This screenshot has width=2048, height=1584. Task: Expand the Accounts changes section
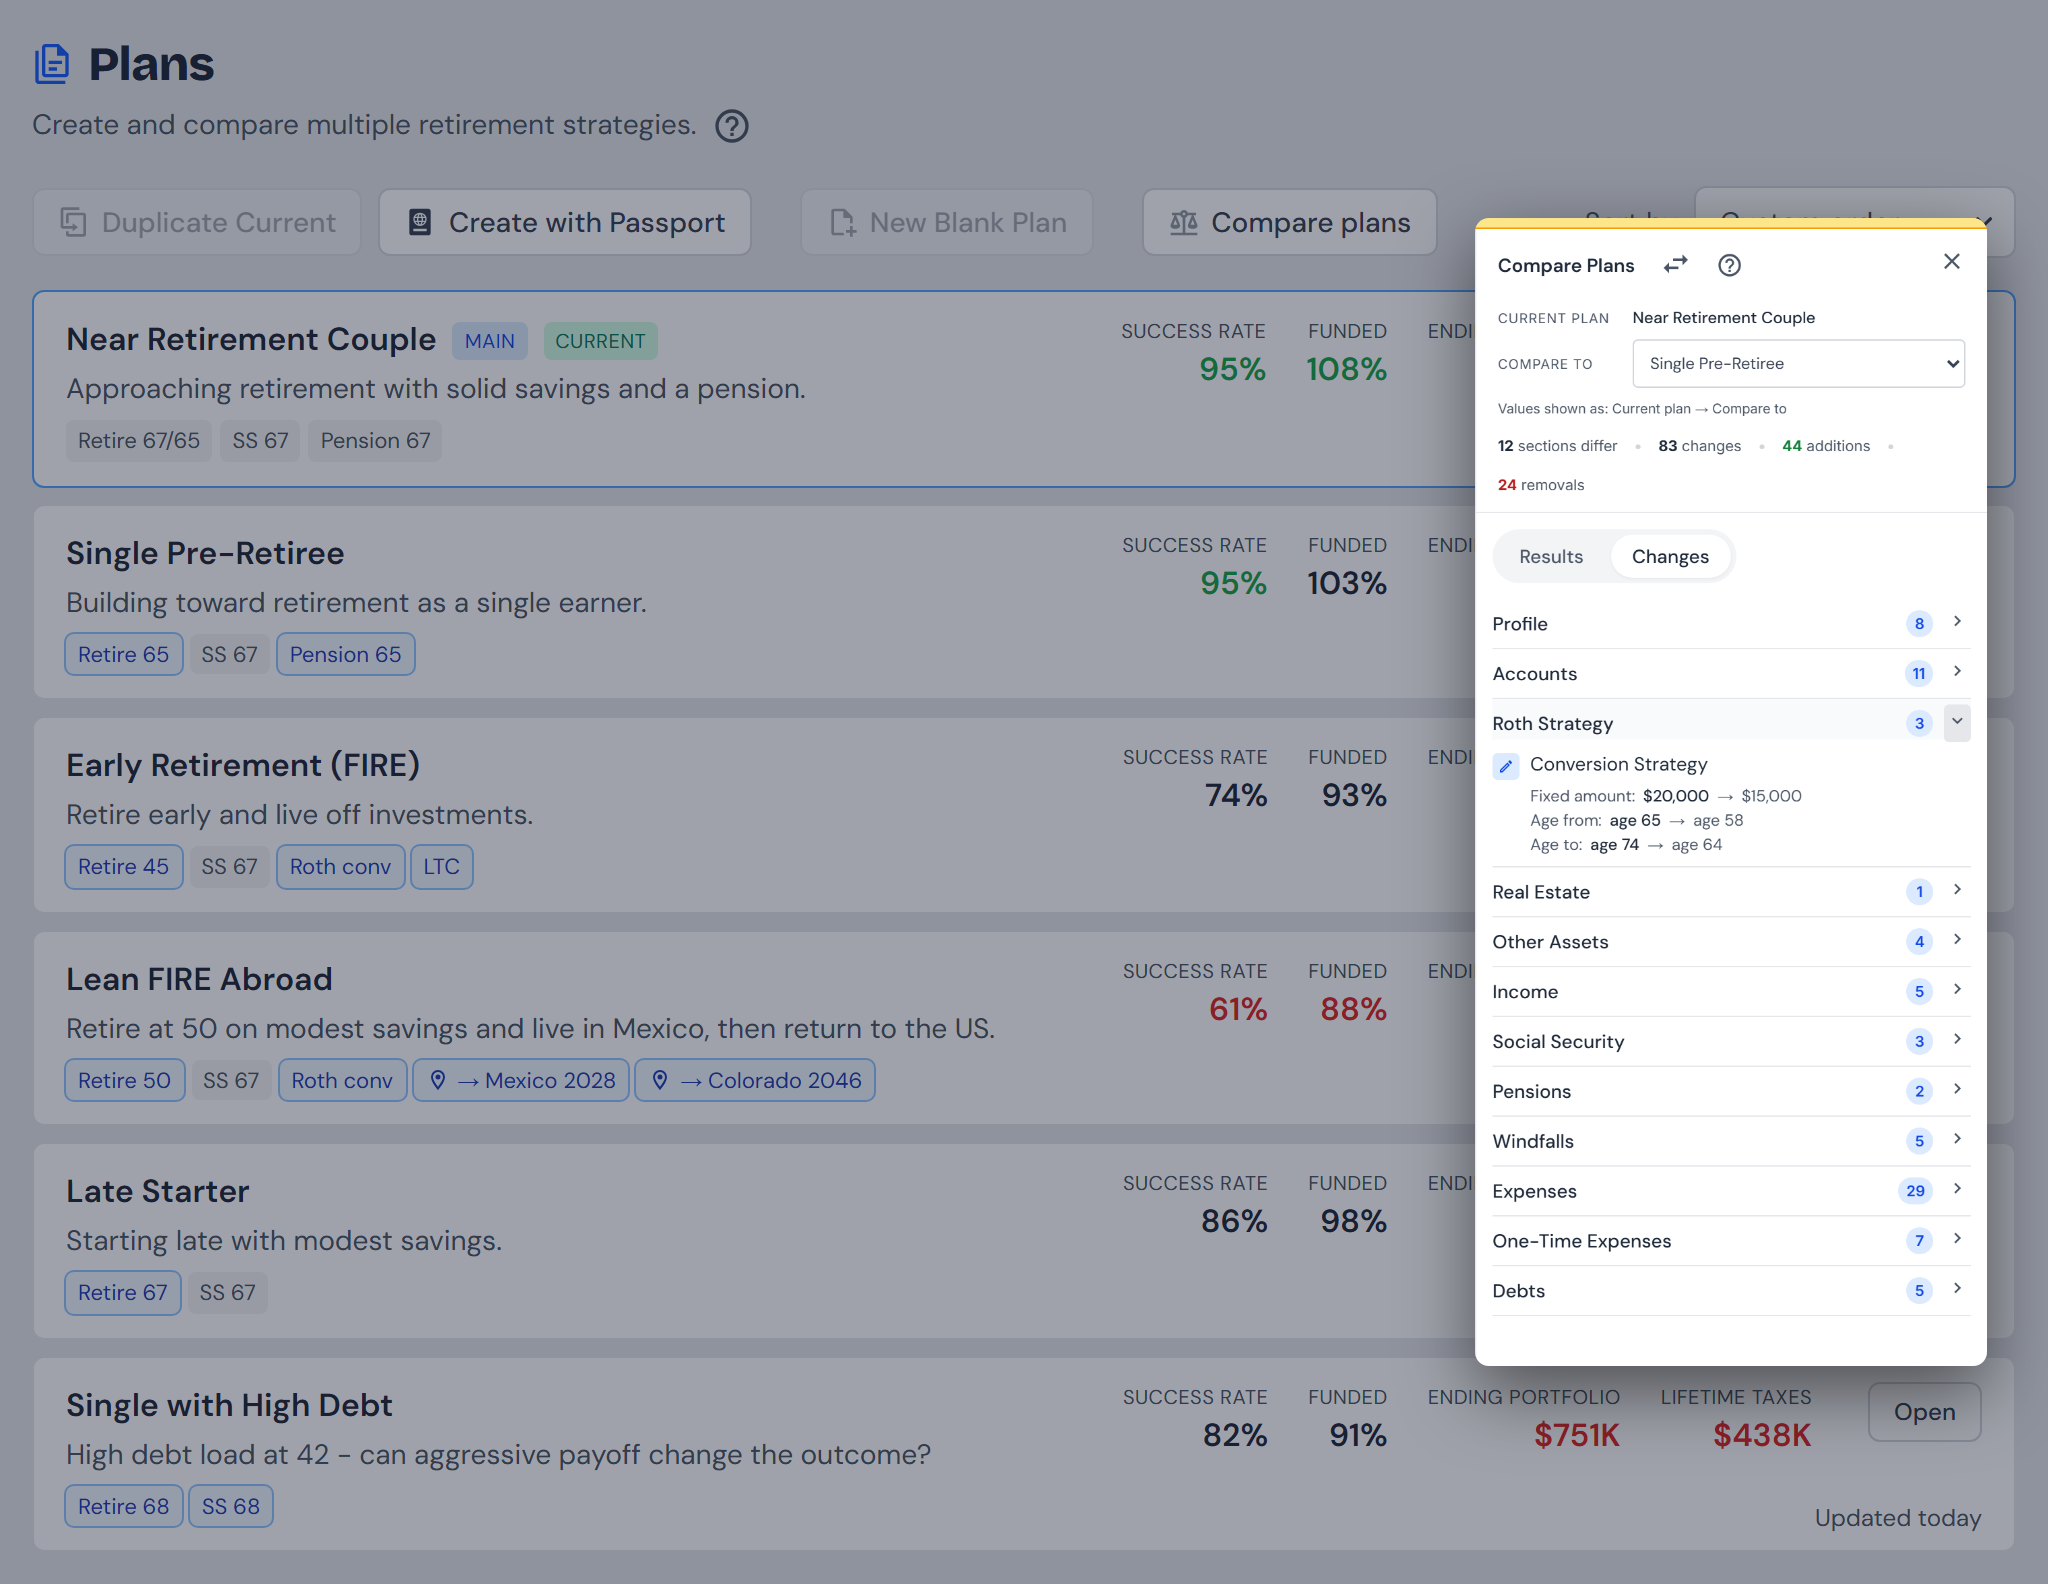1731,674
